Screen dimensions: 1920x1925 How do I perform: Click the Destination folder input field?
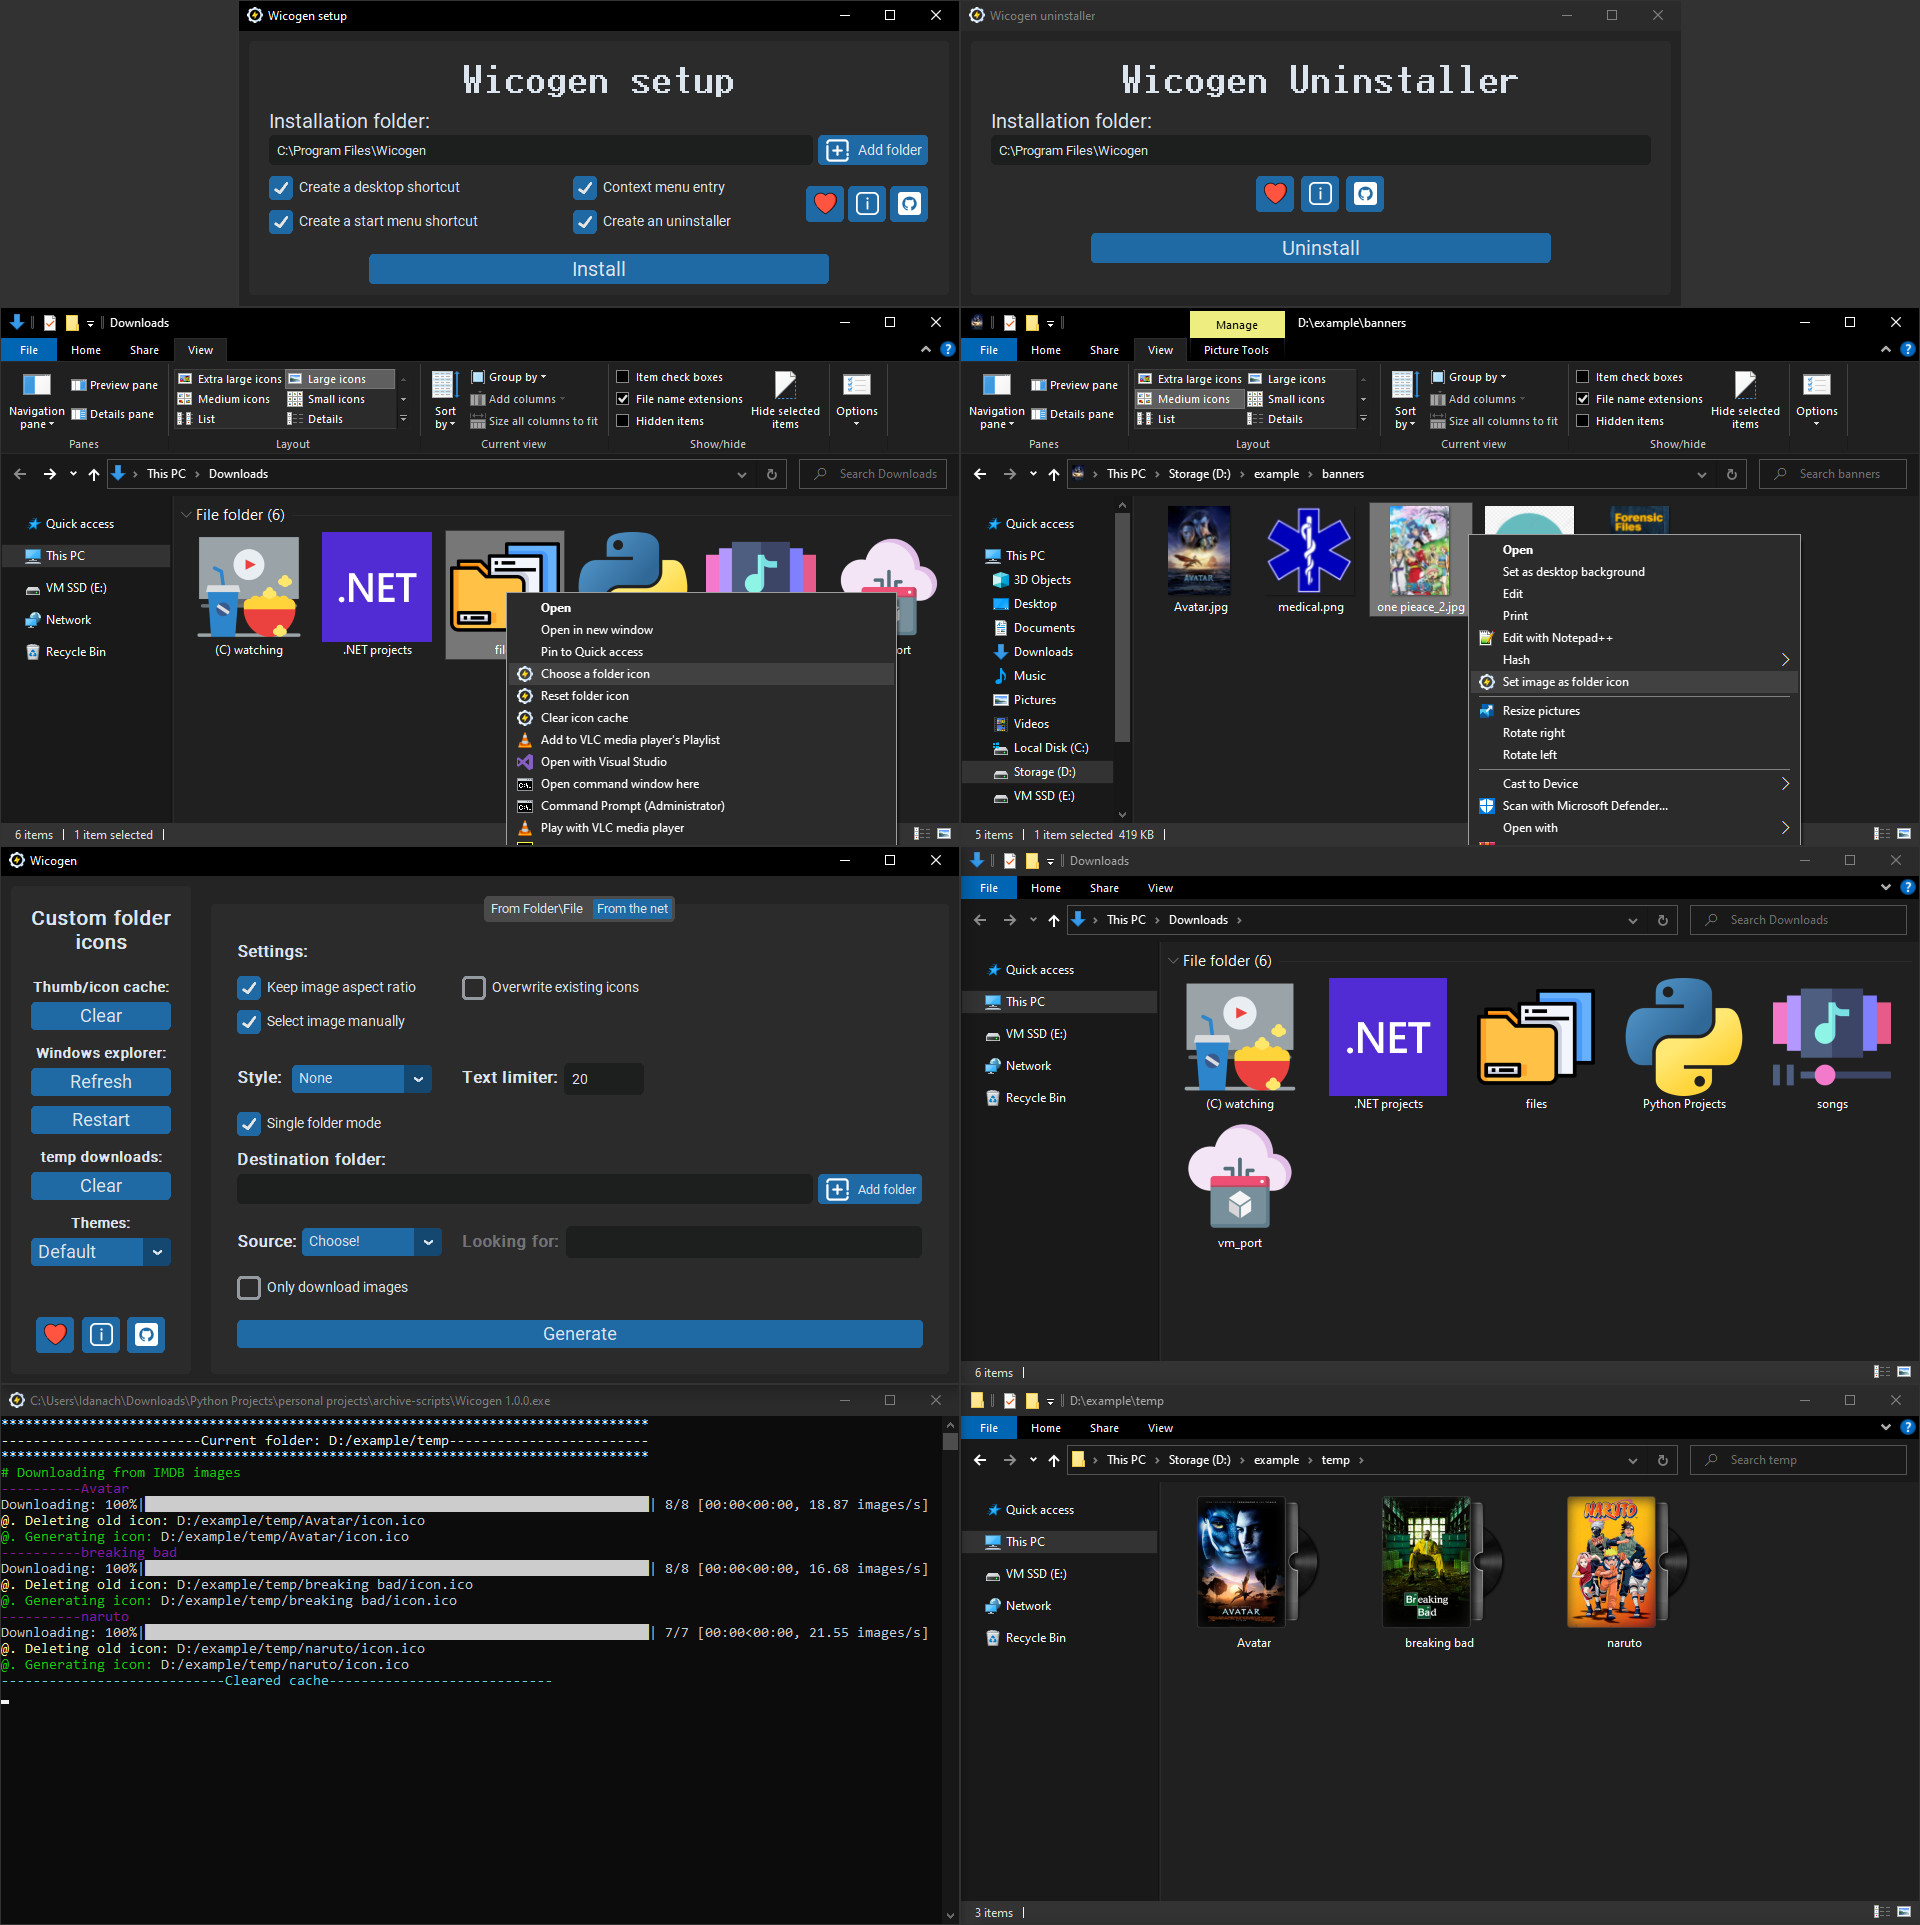(524, 1189)
